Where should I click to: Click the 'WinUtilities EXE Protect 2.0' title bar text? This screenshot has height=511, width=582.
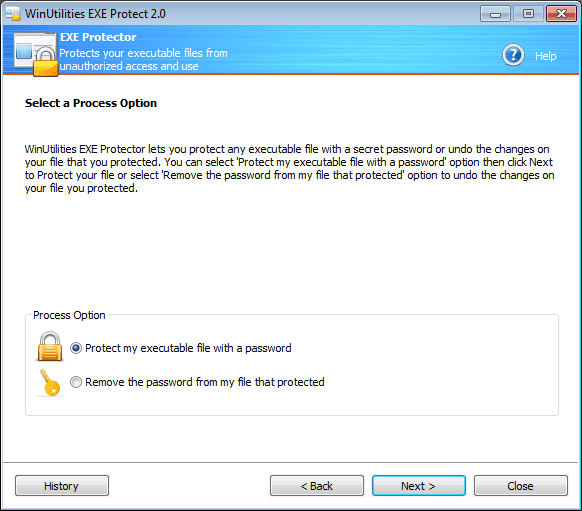click(95, 14)
